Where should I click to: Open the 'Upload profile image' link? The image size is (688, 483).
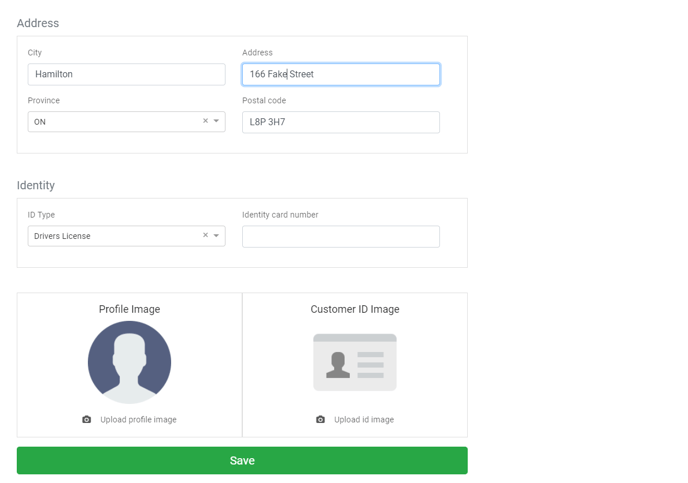click(x=138, y=420)
